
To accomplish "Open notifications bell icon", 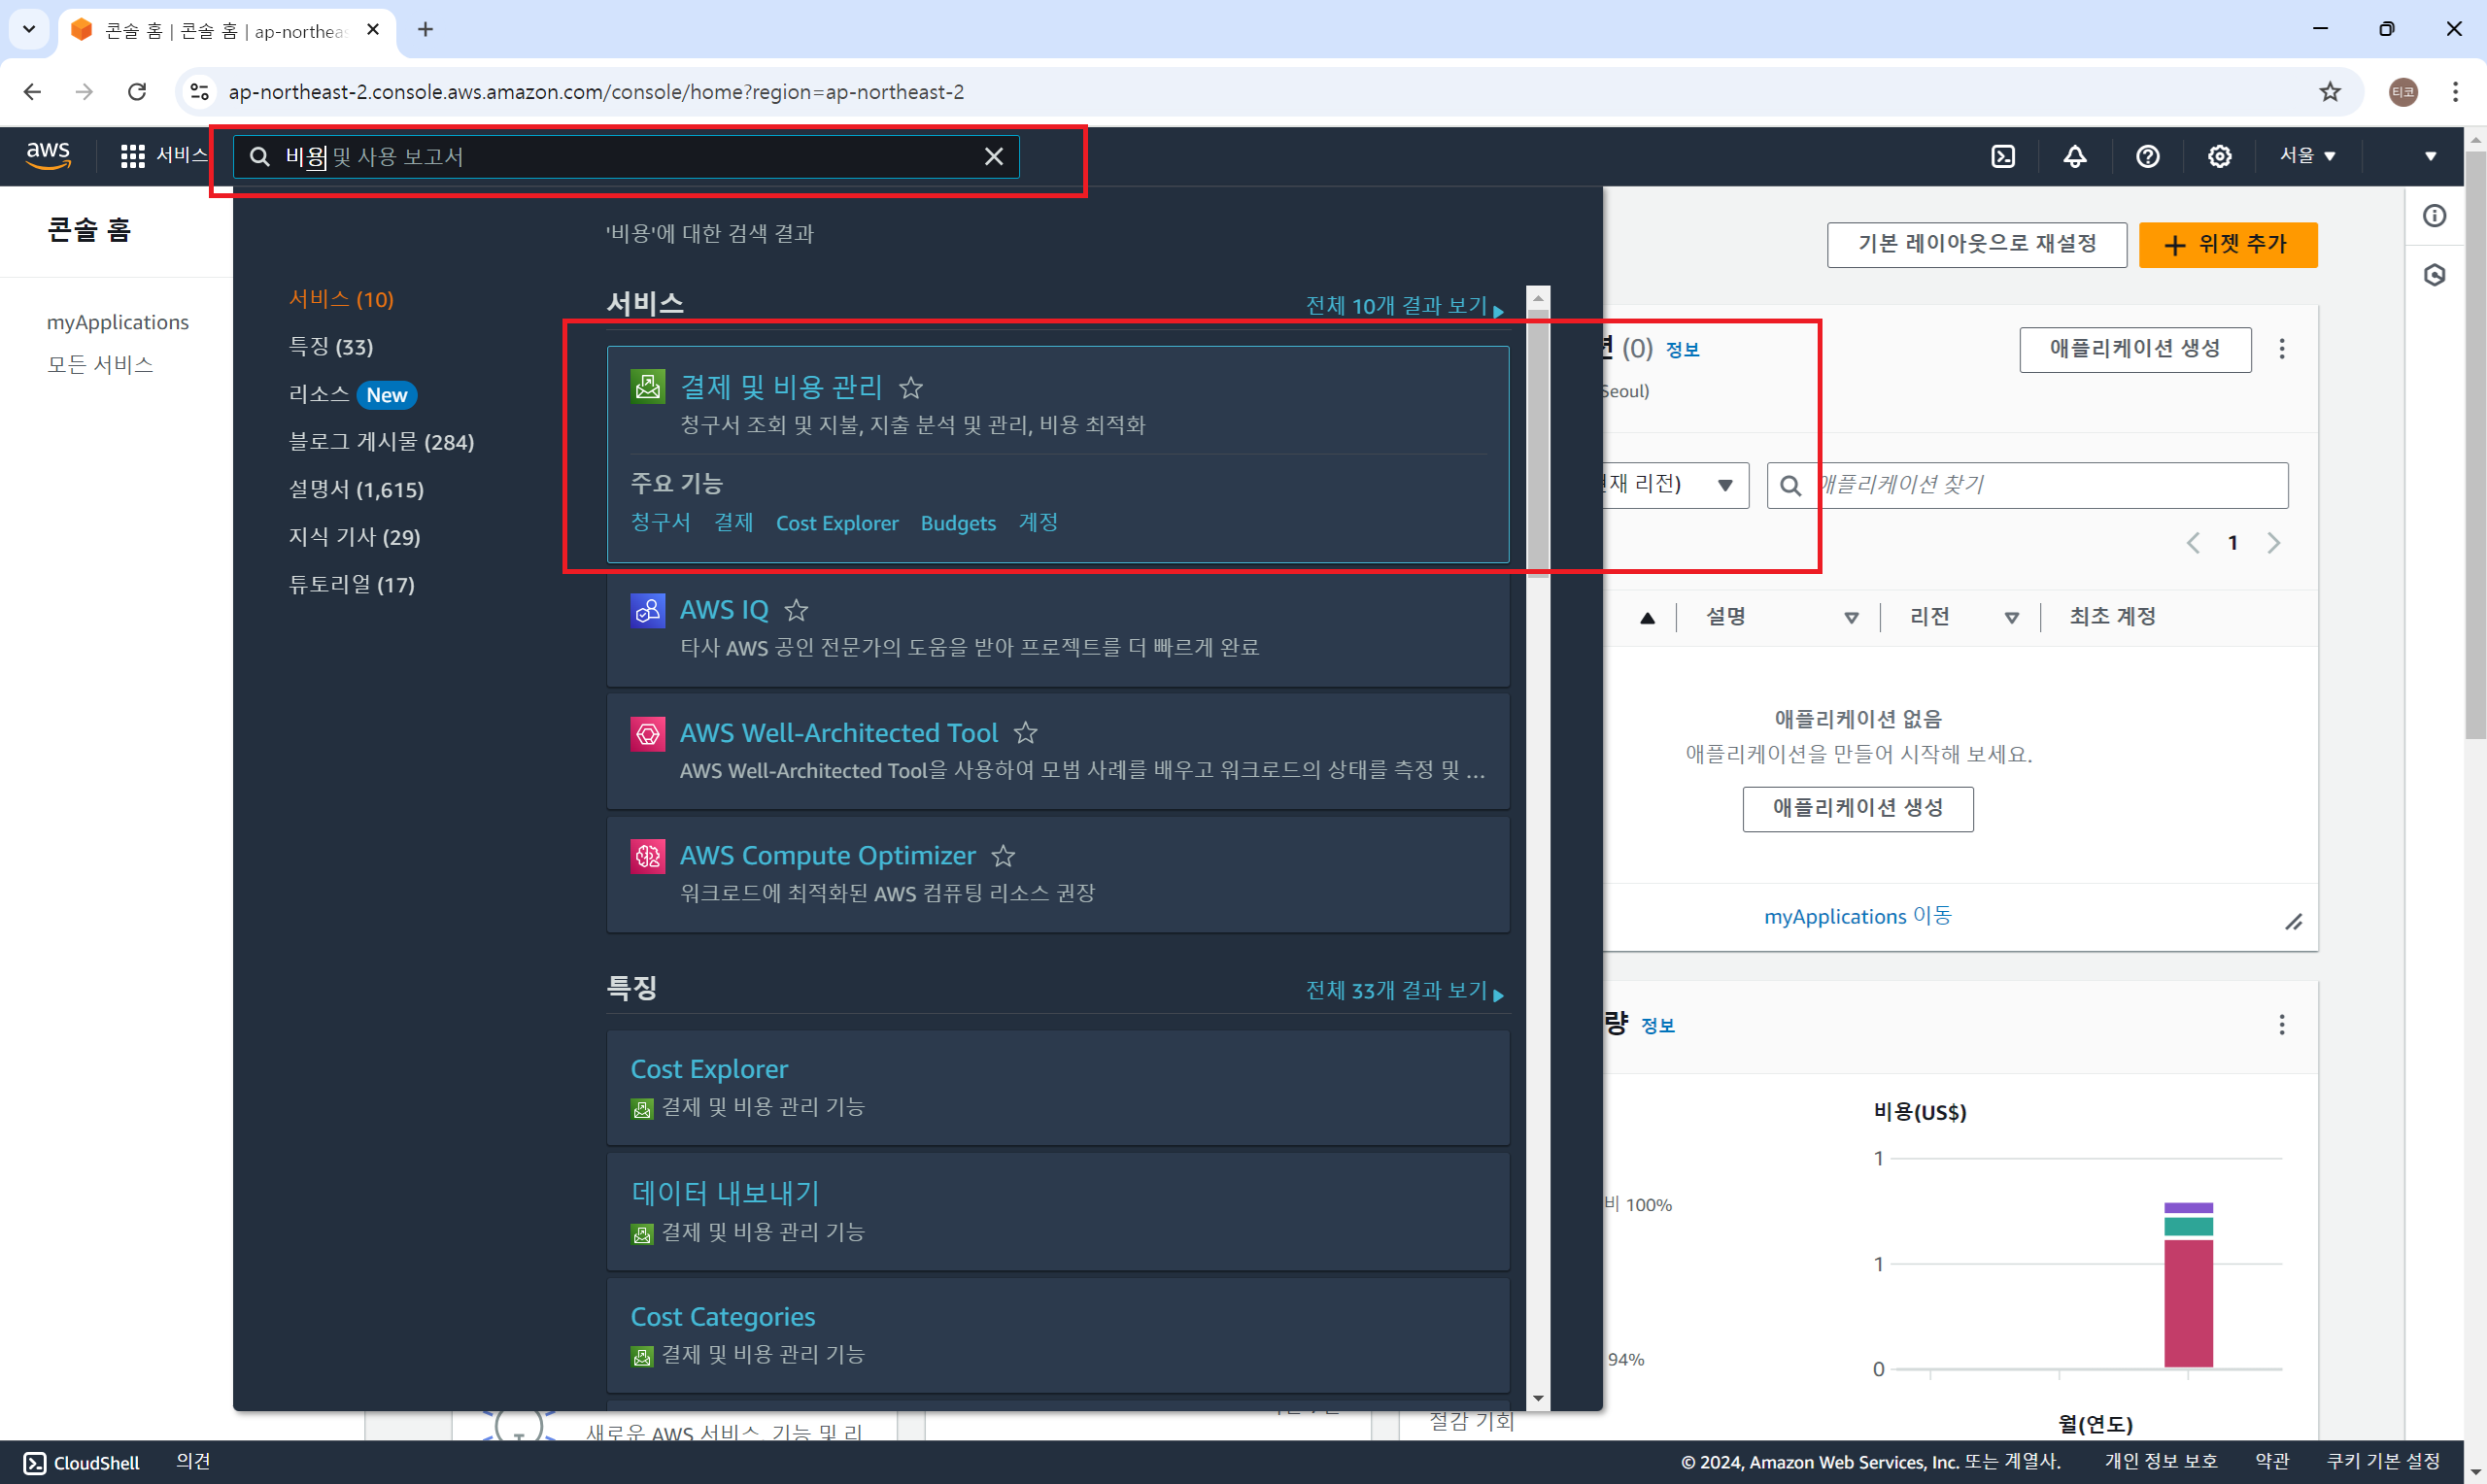I will pyautogui.click(x=2075, y=156).
